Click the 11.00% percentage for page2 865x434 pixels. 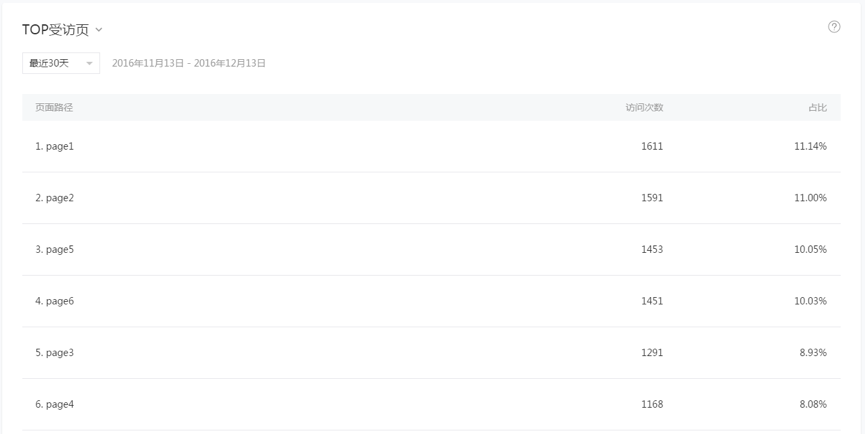[x=810, y=198]
